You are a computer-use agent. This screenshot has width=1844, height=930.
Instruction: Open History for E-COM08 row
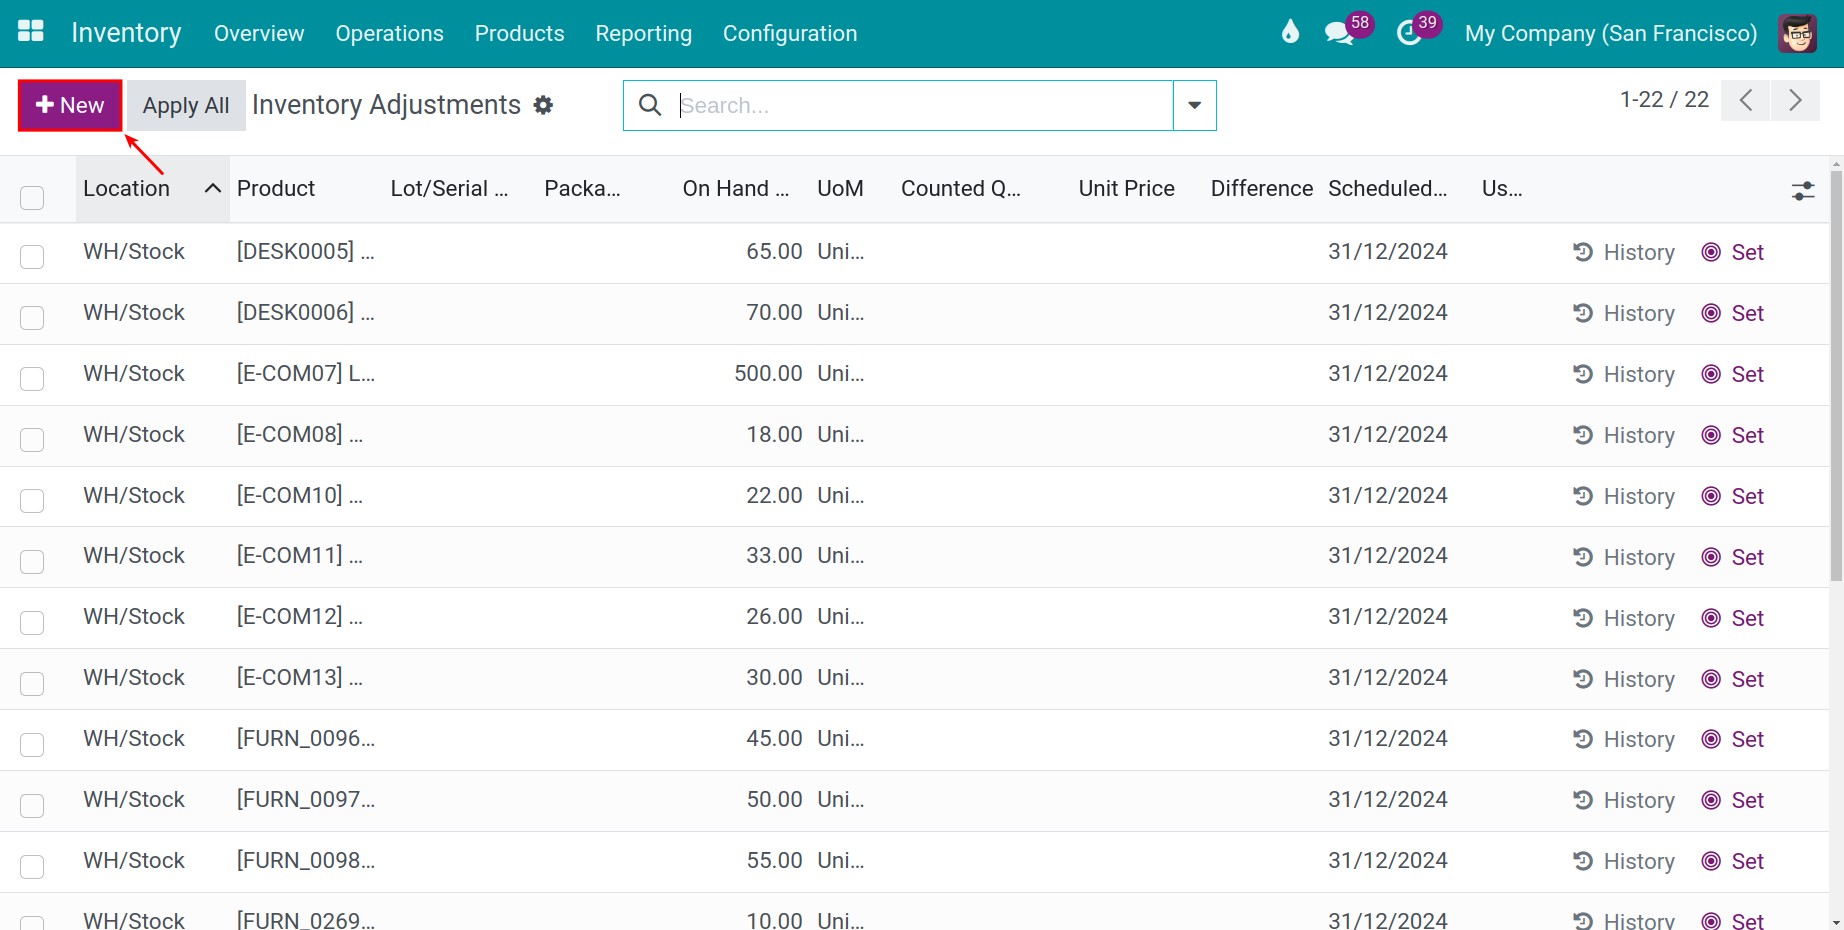[x=1623, y=435]
